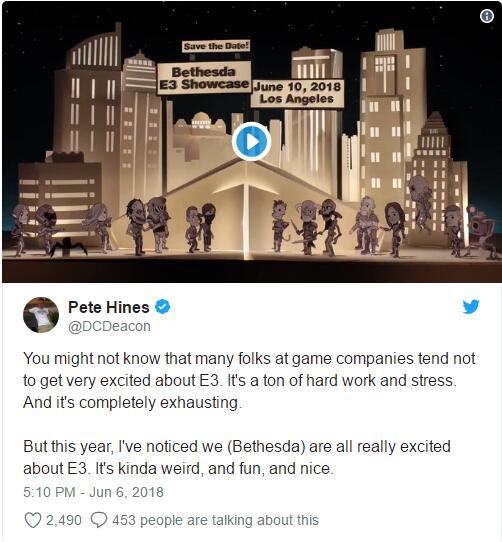Screen dimensions: 502x542
Task: Click the 2,490 likes count
Action: click(64, 520)
